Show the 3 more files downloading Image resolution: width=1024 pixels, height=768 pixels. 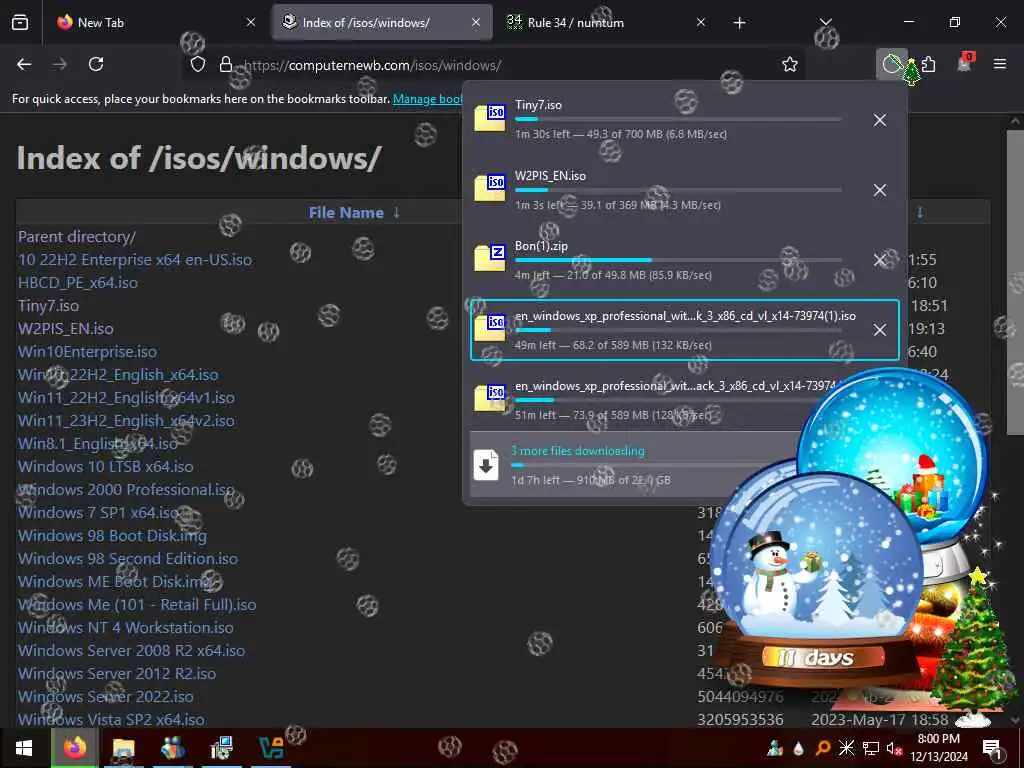pyautogui.click(x=578, y=451)
